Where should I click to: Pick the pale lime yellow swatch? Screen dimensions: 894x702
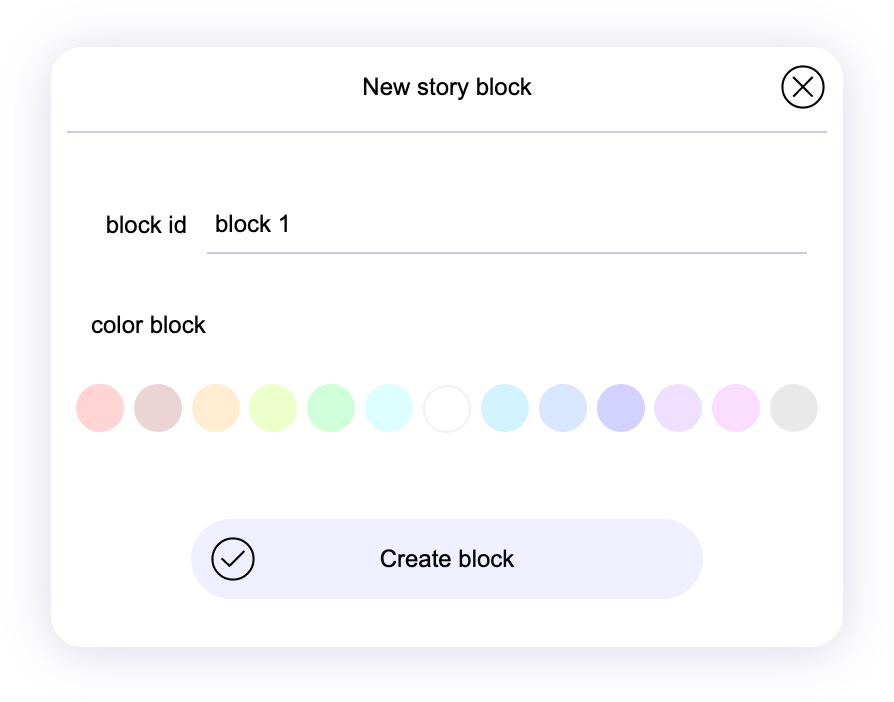click(x=273, y=408)
